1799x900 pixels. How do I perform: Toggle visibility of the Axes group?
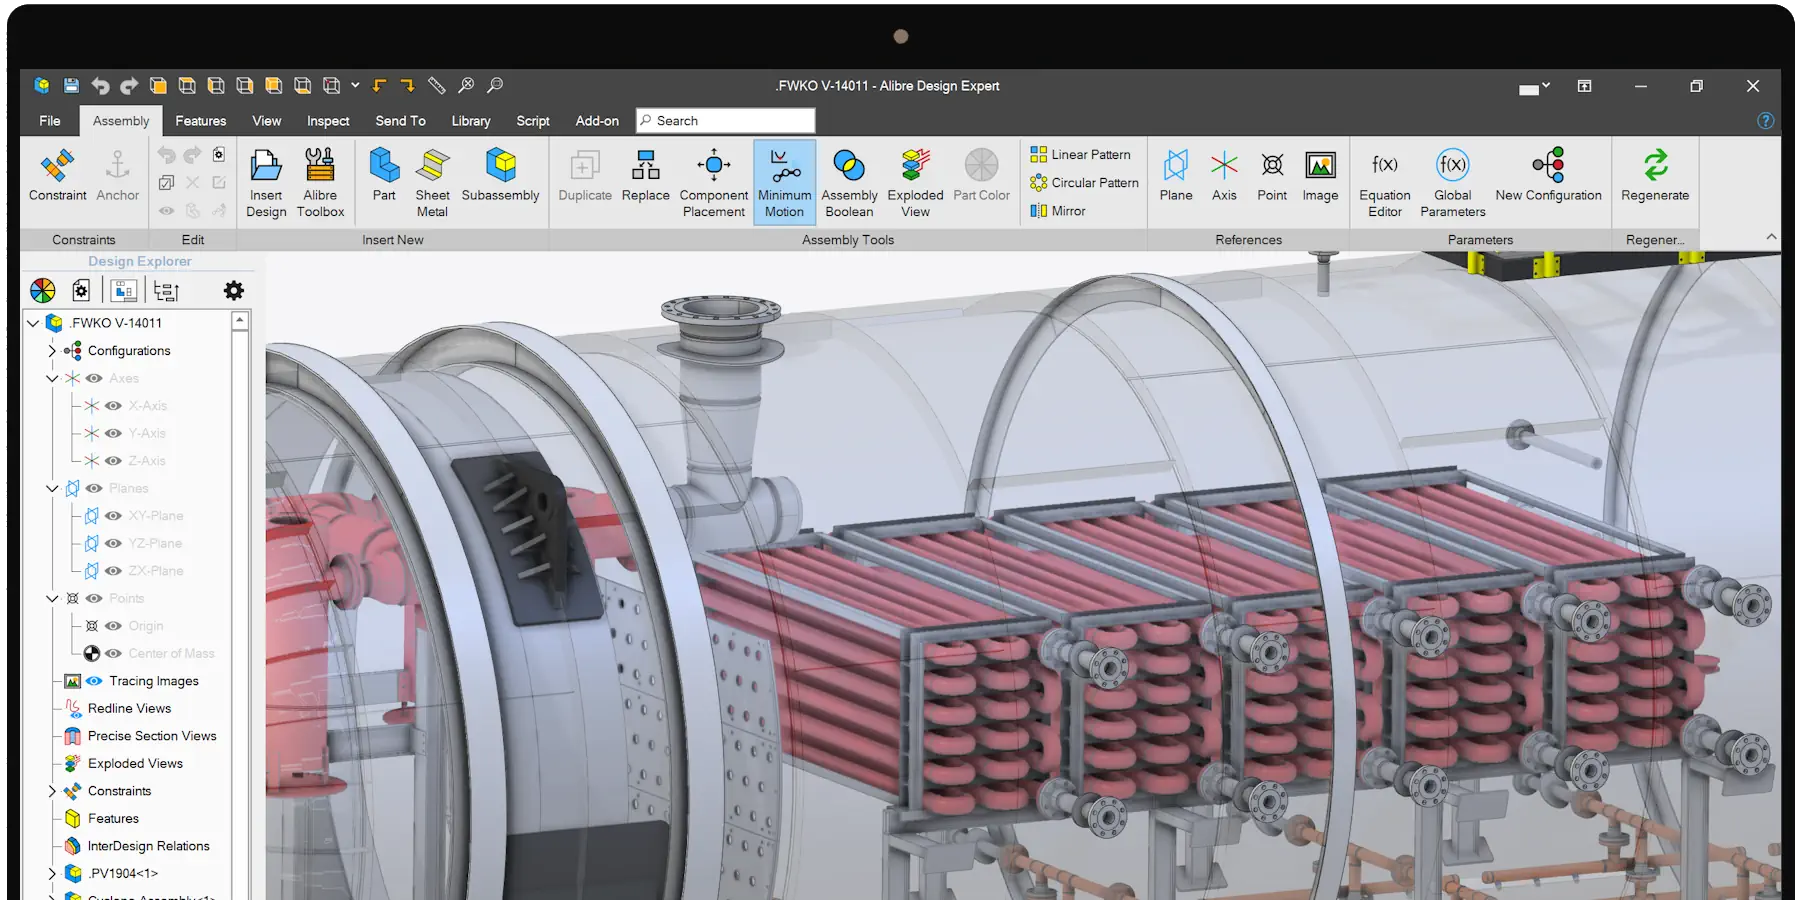pos(94,378)
